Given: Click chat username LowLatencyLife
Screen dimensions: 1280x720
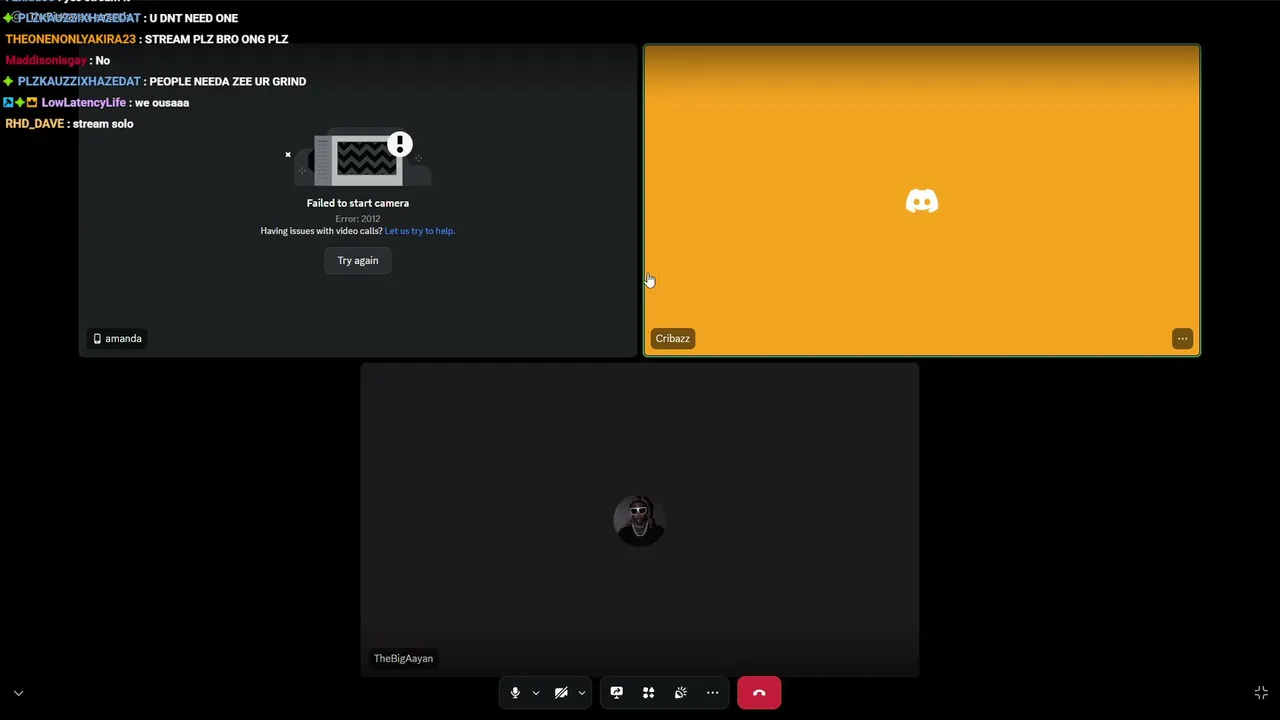Looking at the screenshot, I should [84, 102].
